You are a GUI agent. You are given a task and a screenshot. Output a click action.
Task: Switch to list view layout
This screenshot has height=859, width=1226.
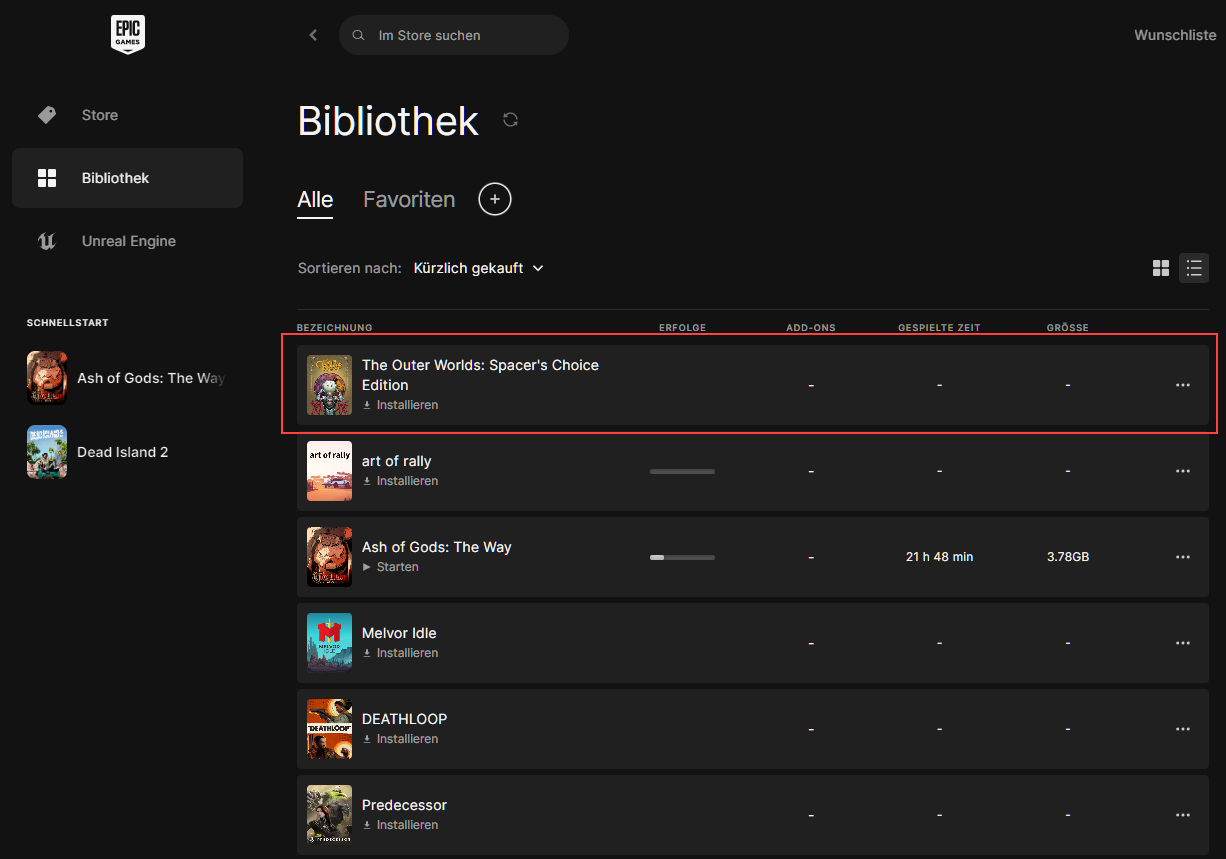tap(1194, 268)
